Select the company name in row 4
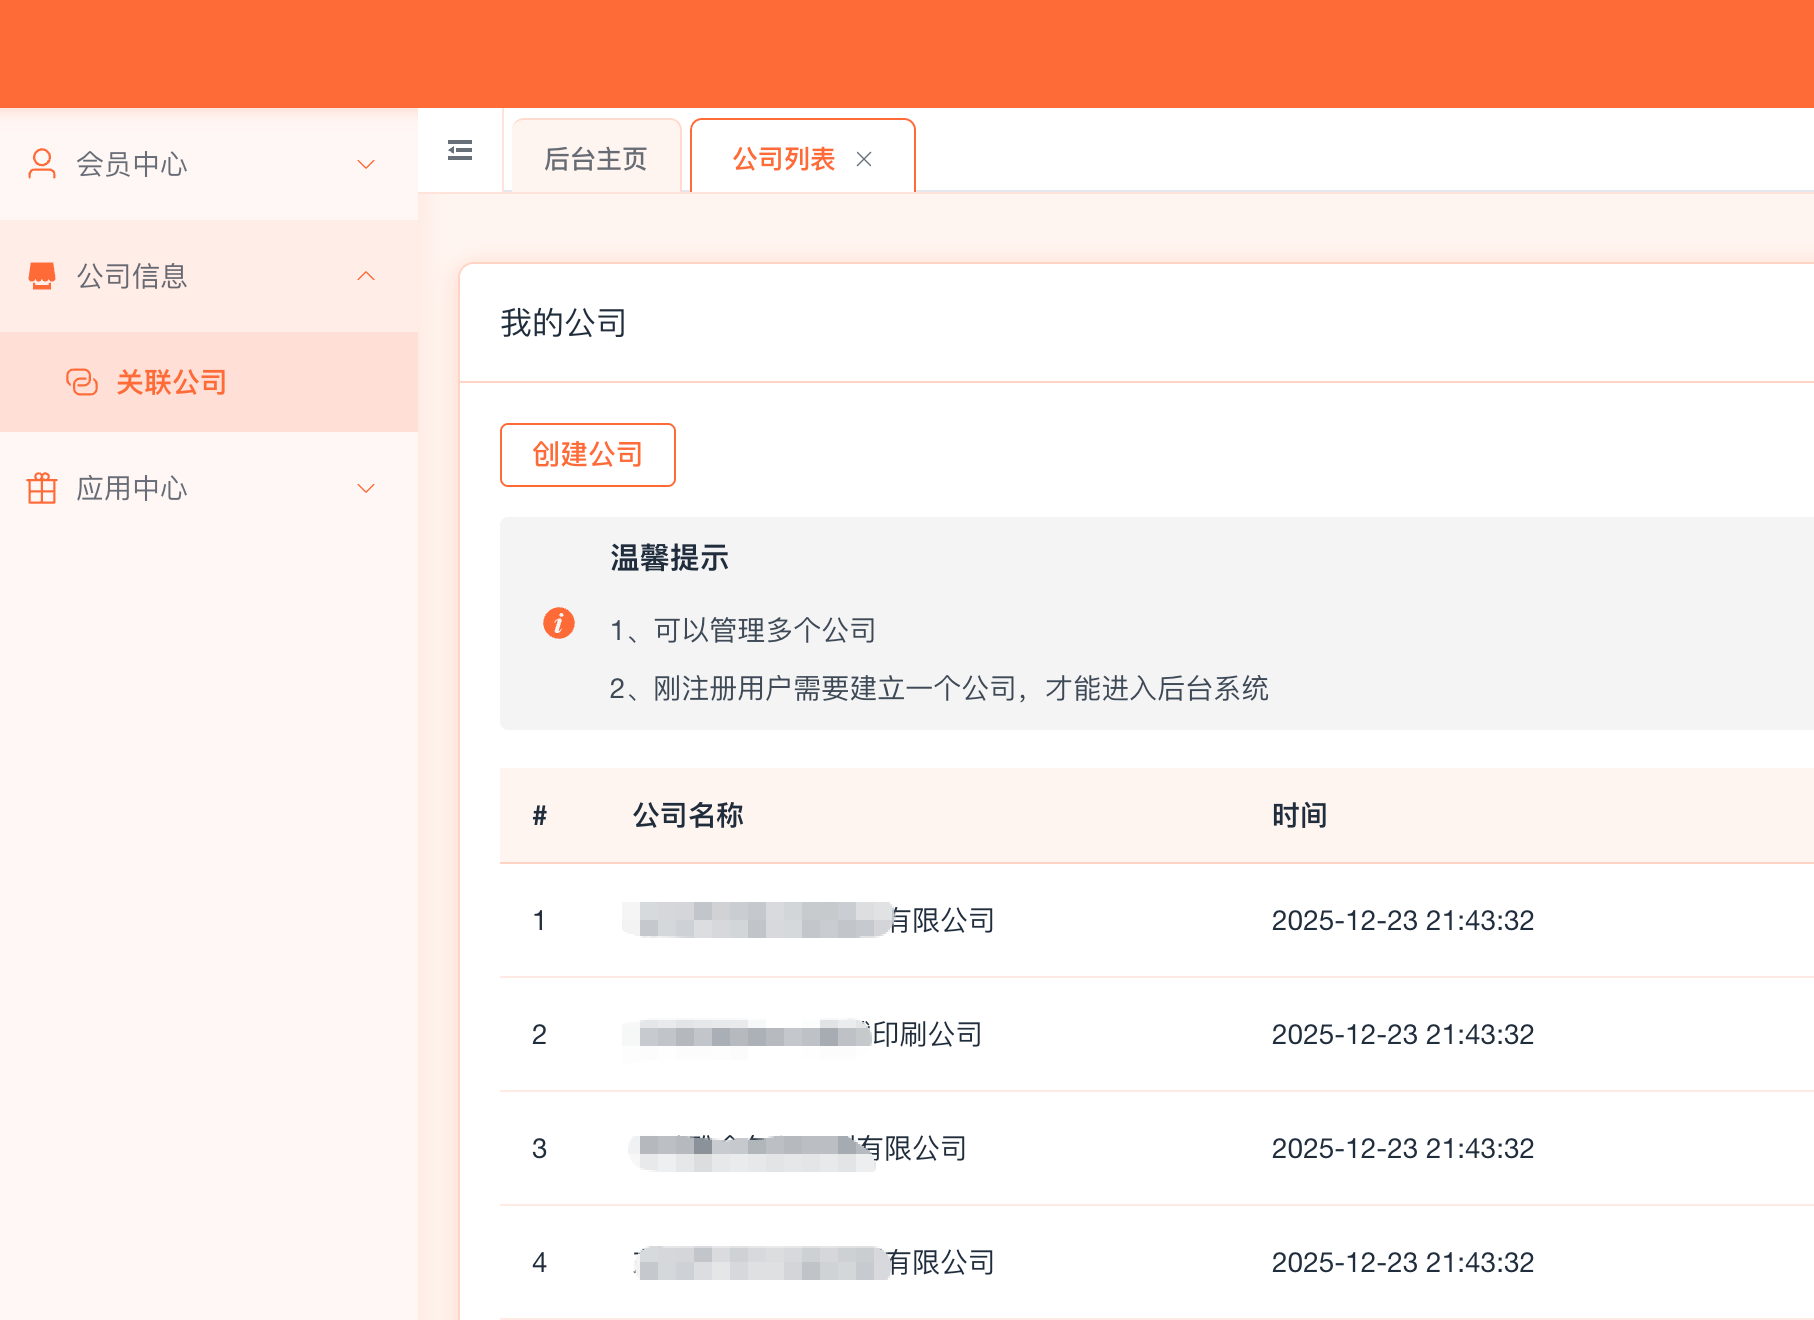This screenshot has width=1814, height=1320. pyautogui.click(x=812, y=1262)
